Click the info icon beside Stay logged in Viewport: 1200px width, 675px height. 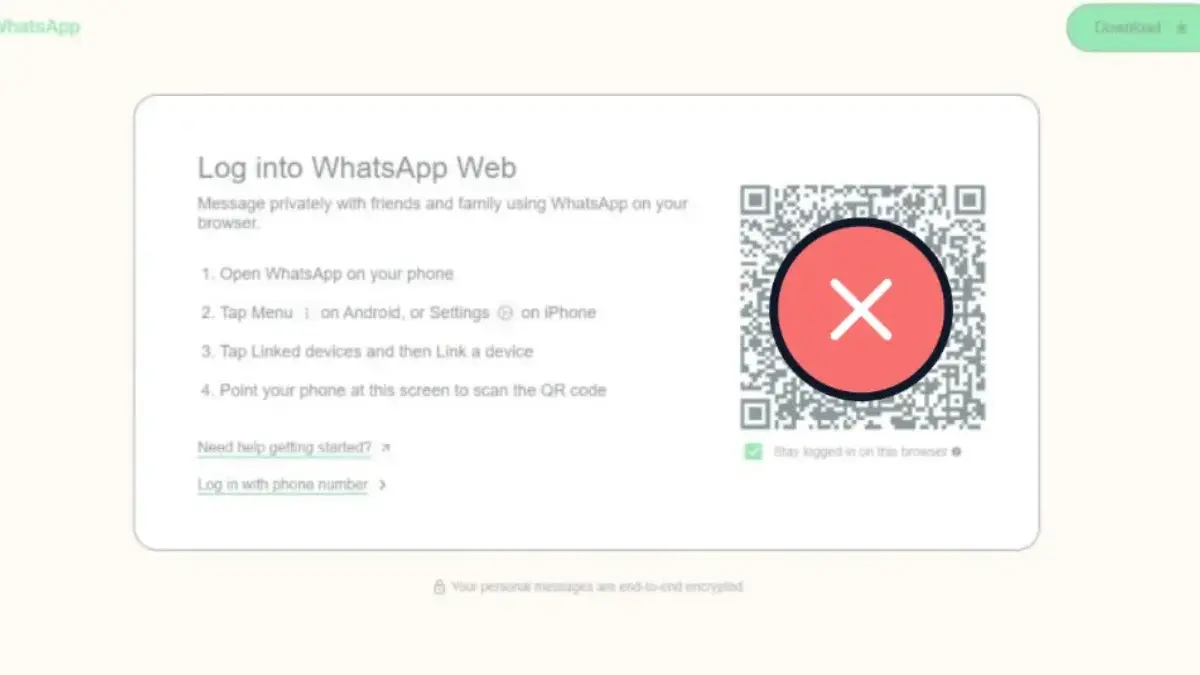(957, 452)
